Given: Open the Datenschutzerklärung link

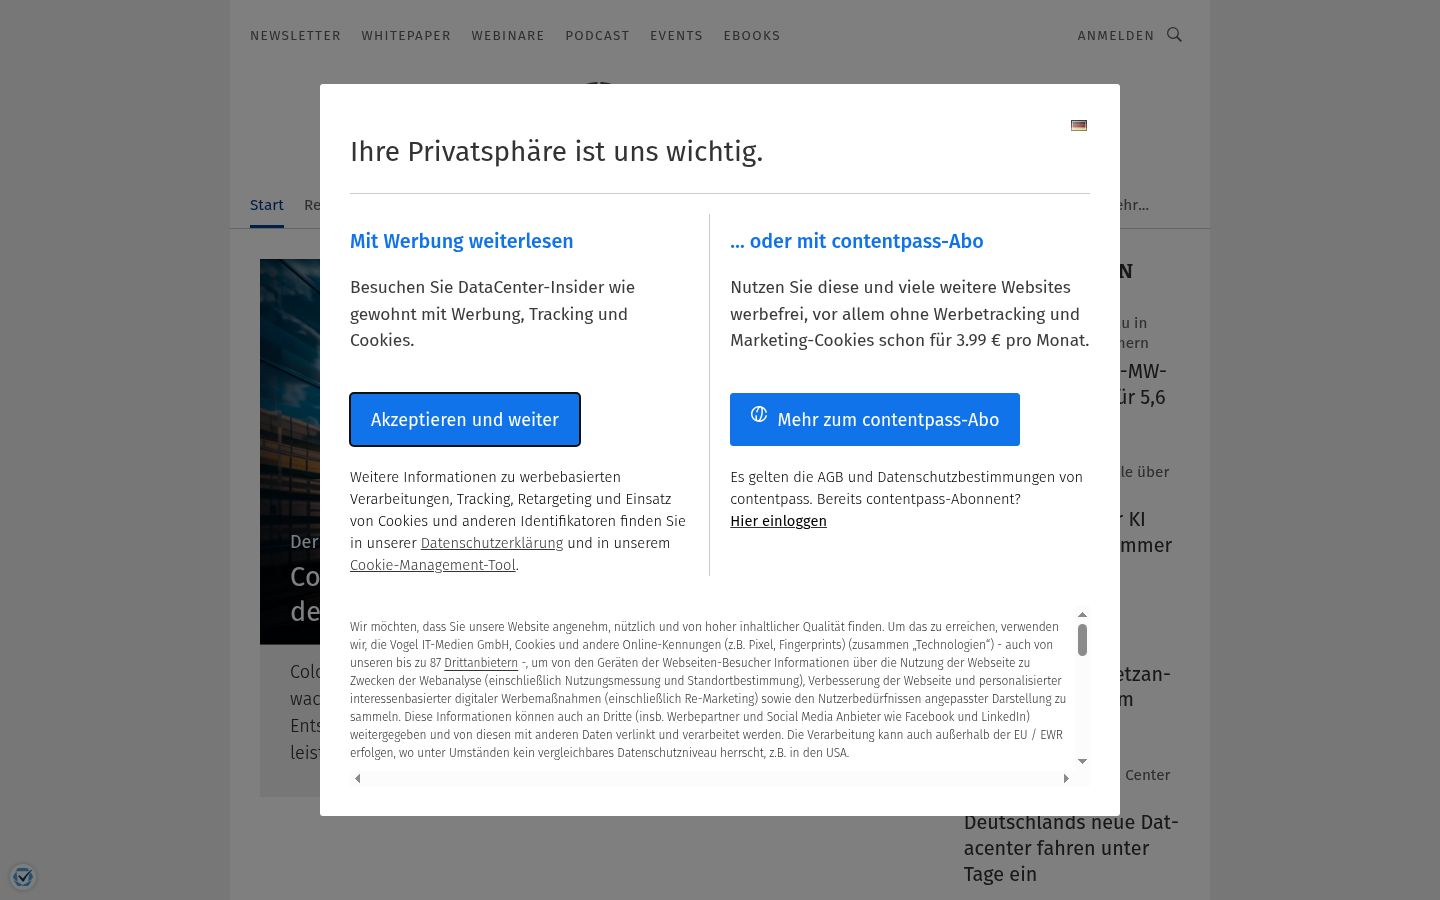Looking at the screenshot, I should click(492, 543).
